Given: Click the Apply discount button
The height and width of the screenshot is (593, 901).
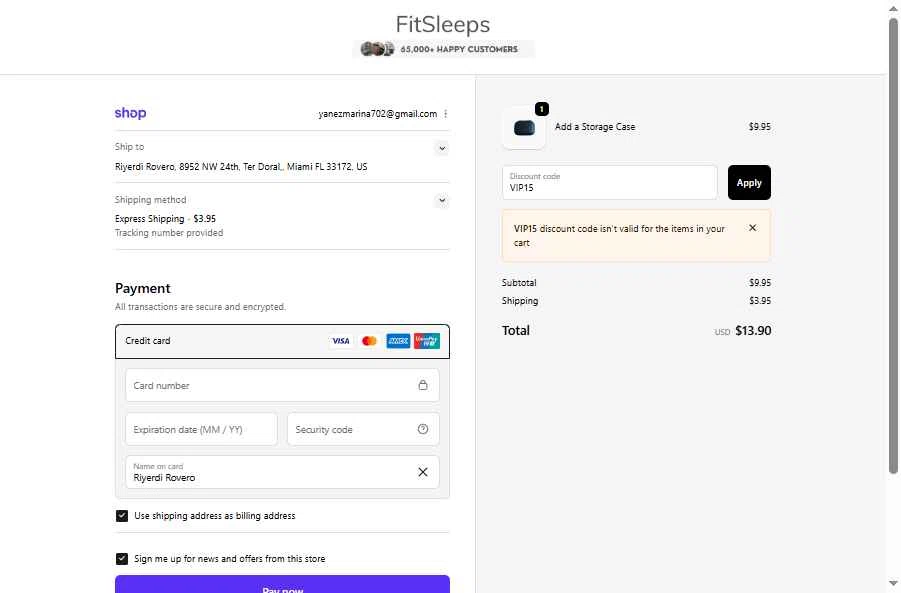Looking at the screenshot, I should (x=749, y=183).
